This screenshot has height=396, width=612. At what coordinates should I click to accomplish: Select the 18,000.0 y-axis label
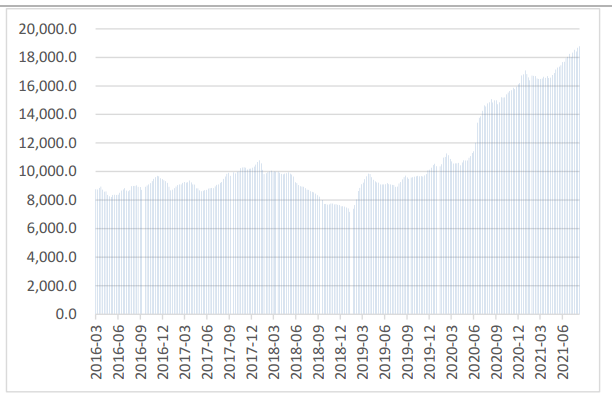coord(48,57)
